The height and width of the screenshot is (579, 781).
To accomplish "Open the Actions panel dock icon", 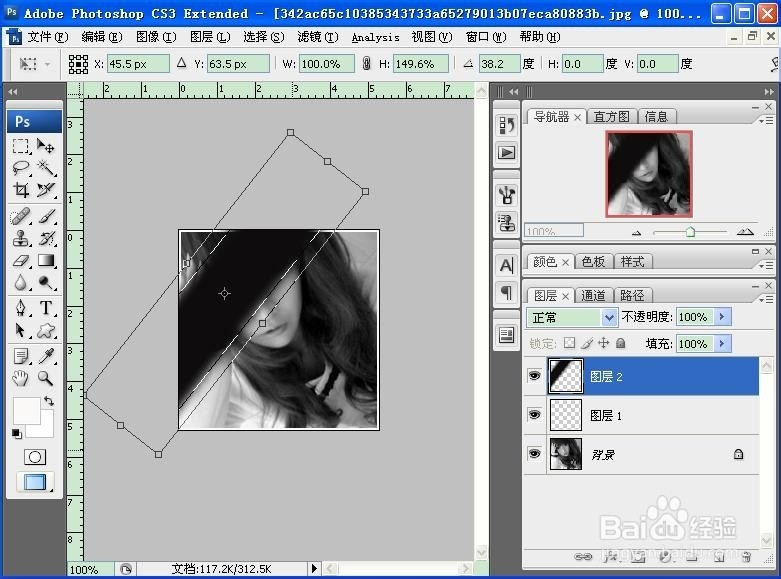I will pos(507,152).
